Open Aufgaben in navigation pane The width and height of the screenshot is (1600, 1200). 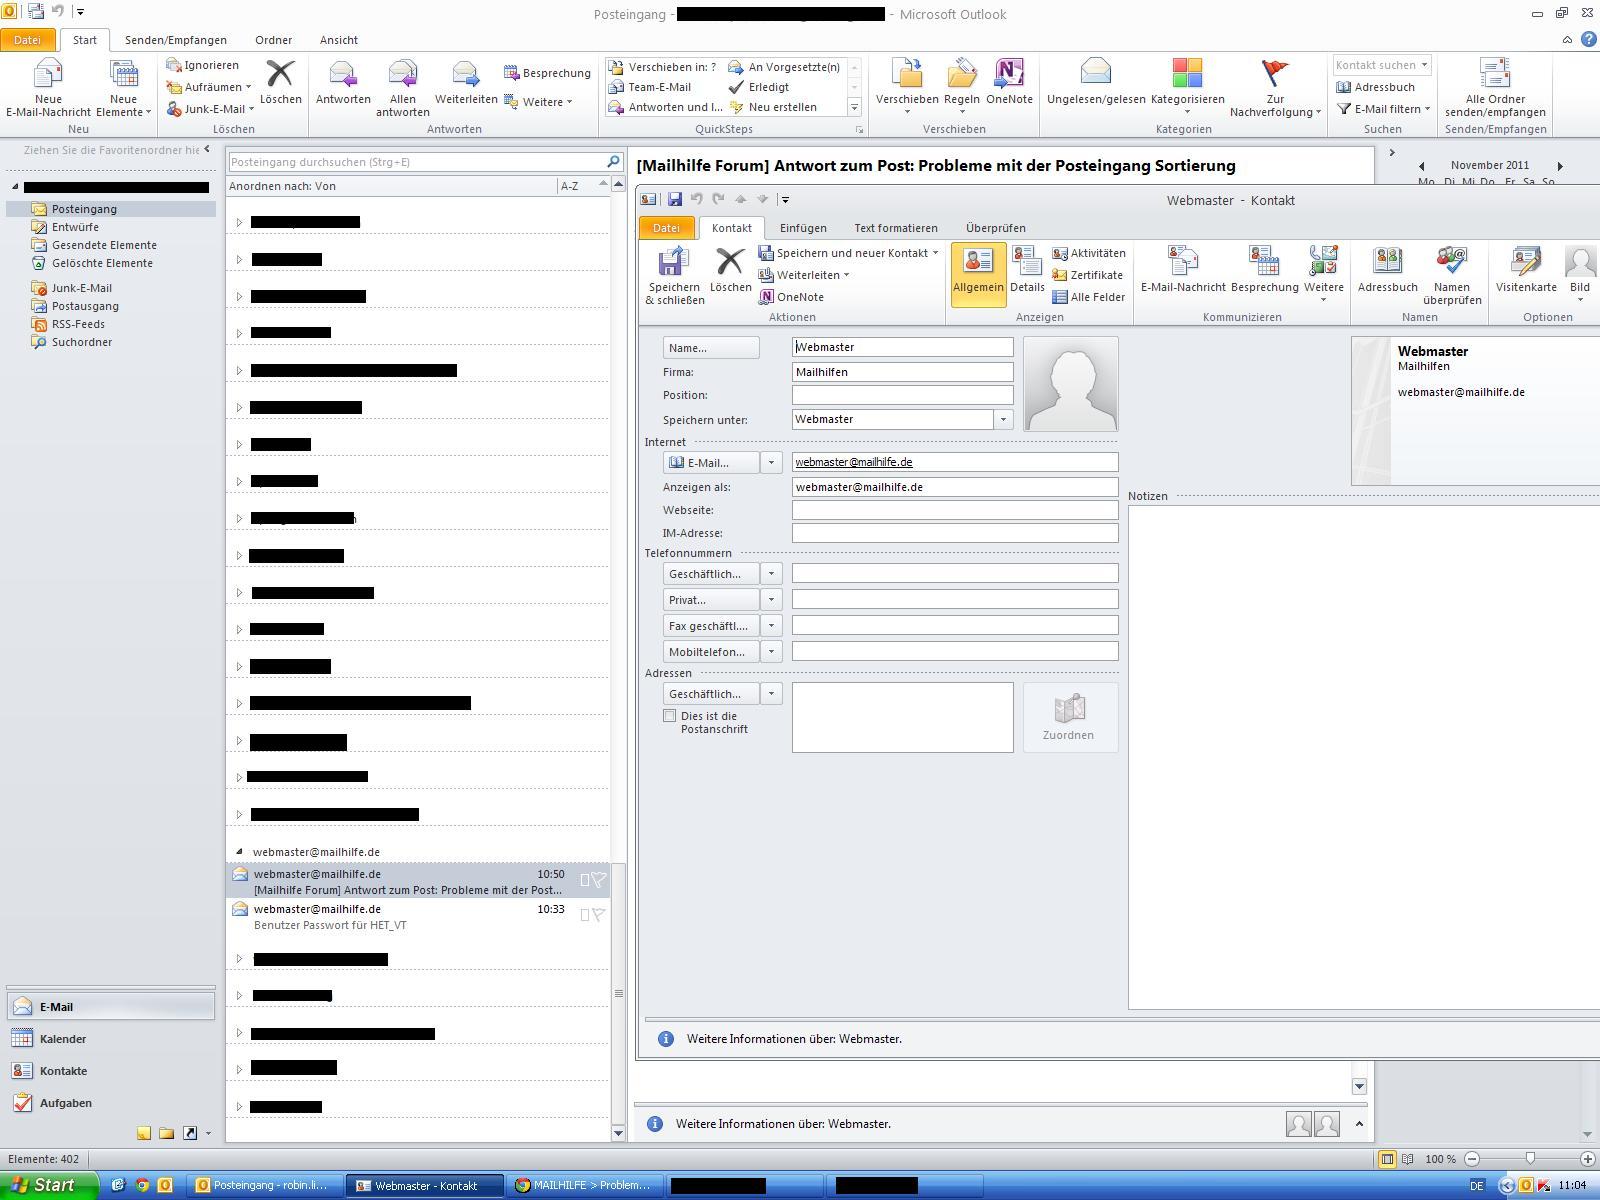110,1103
